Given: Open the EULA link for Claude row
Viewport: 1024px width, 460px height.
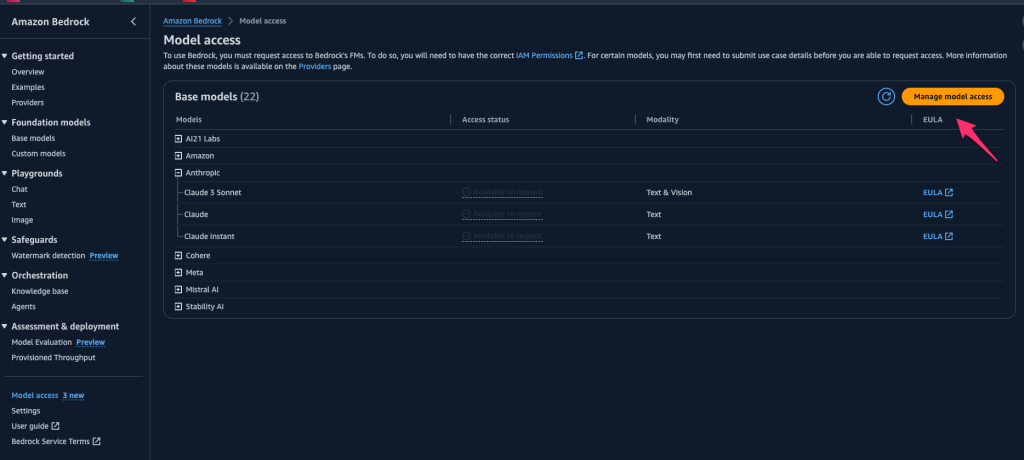Looking at the screenshot, I should [x=938, y=214].
